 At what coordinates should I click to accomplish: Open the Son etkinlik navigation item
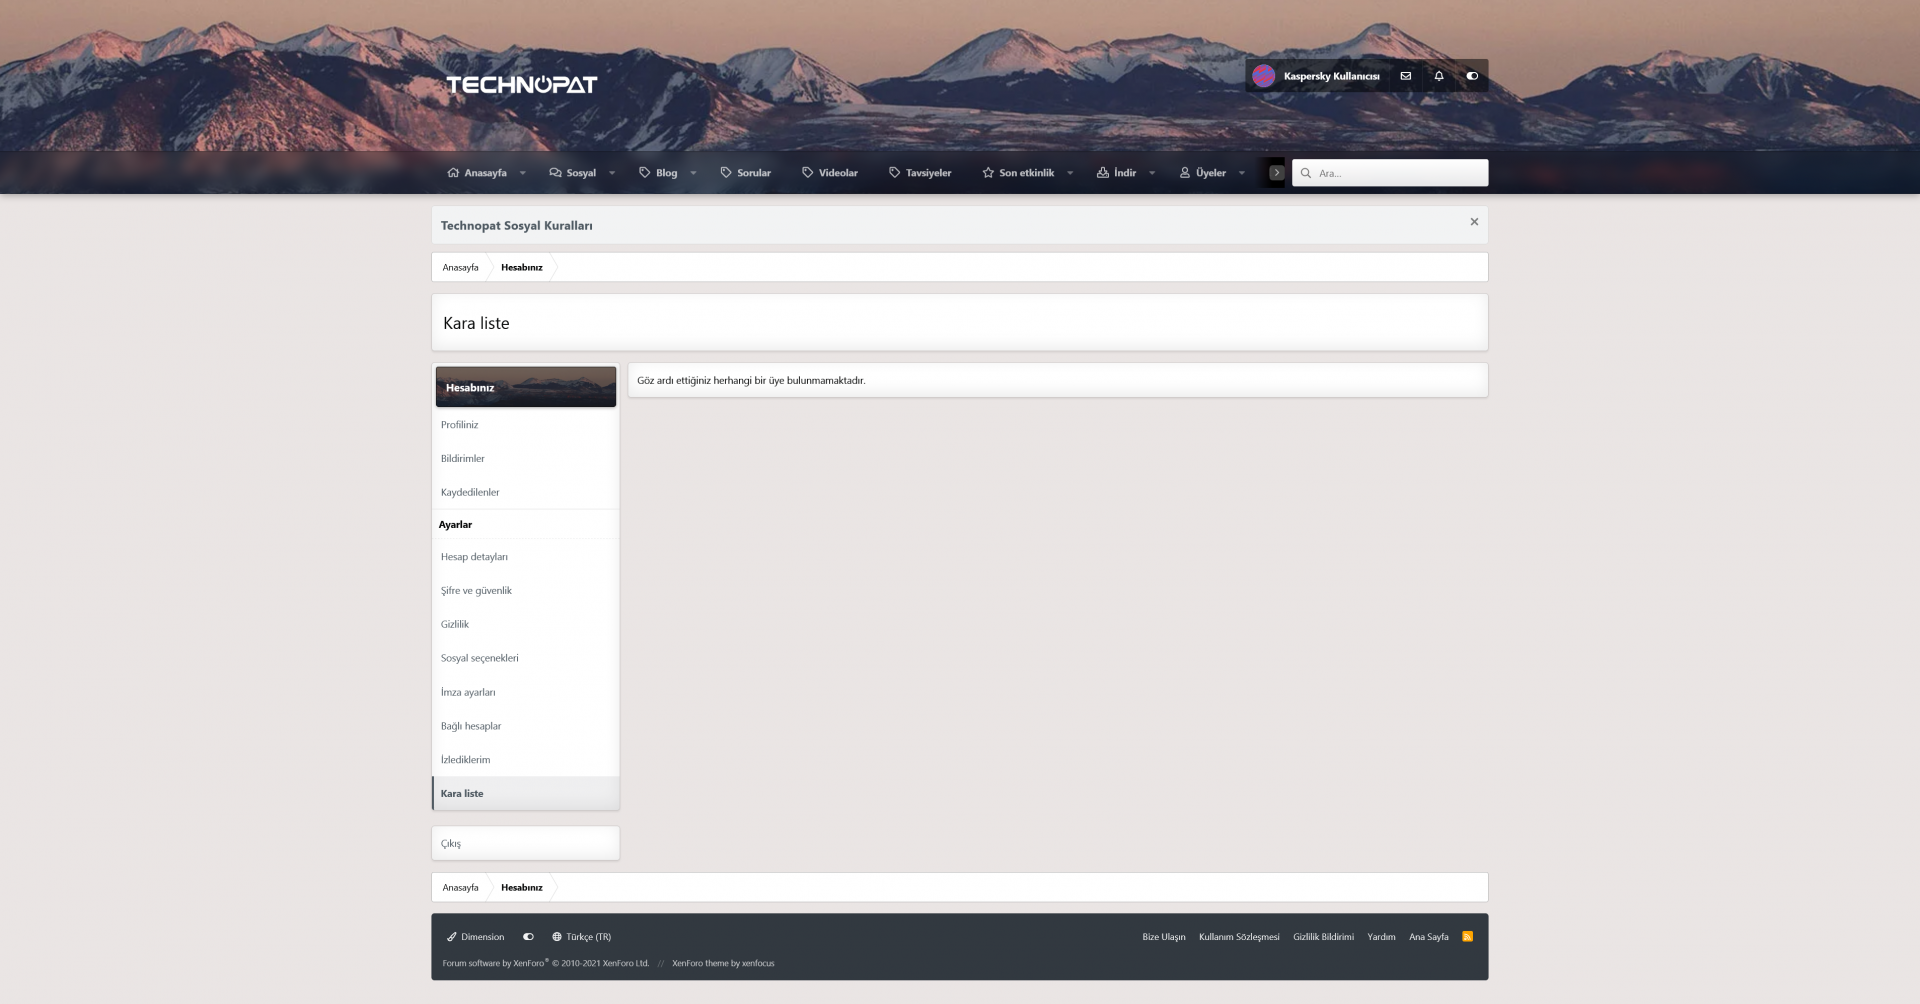pyautogui.click(x=1018, y=173)
